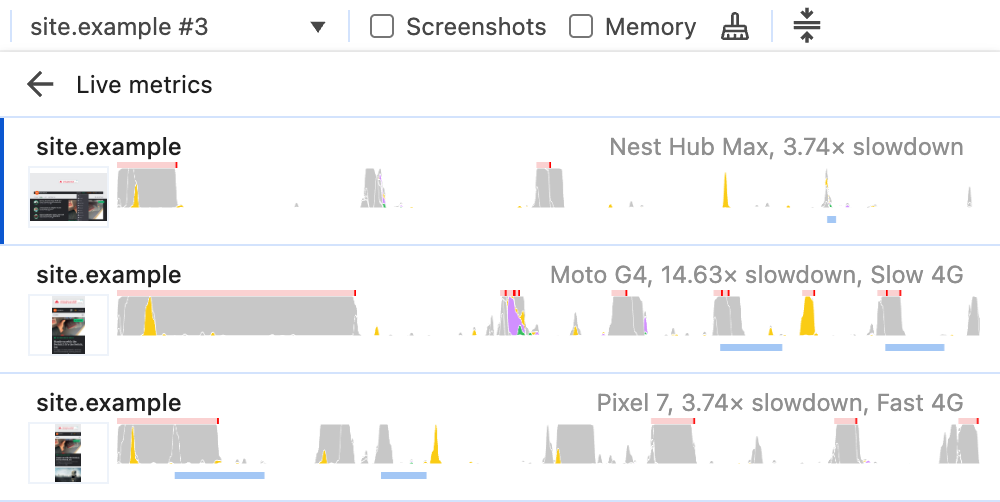This screenshot has width=1000, height=502.
Task: Click the Live metrics label
Action: [144, 85]
